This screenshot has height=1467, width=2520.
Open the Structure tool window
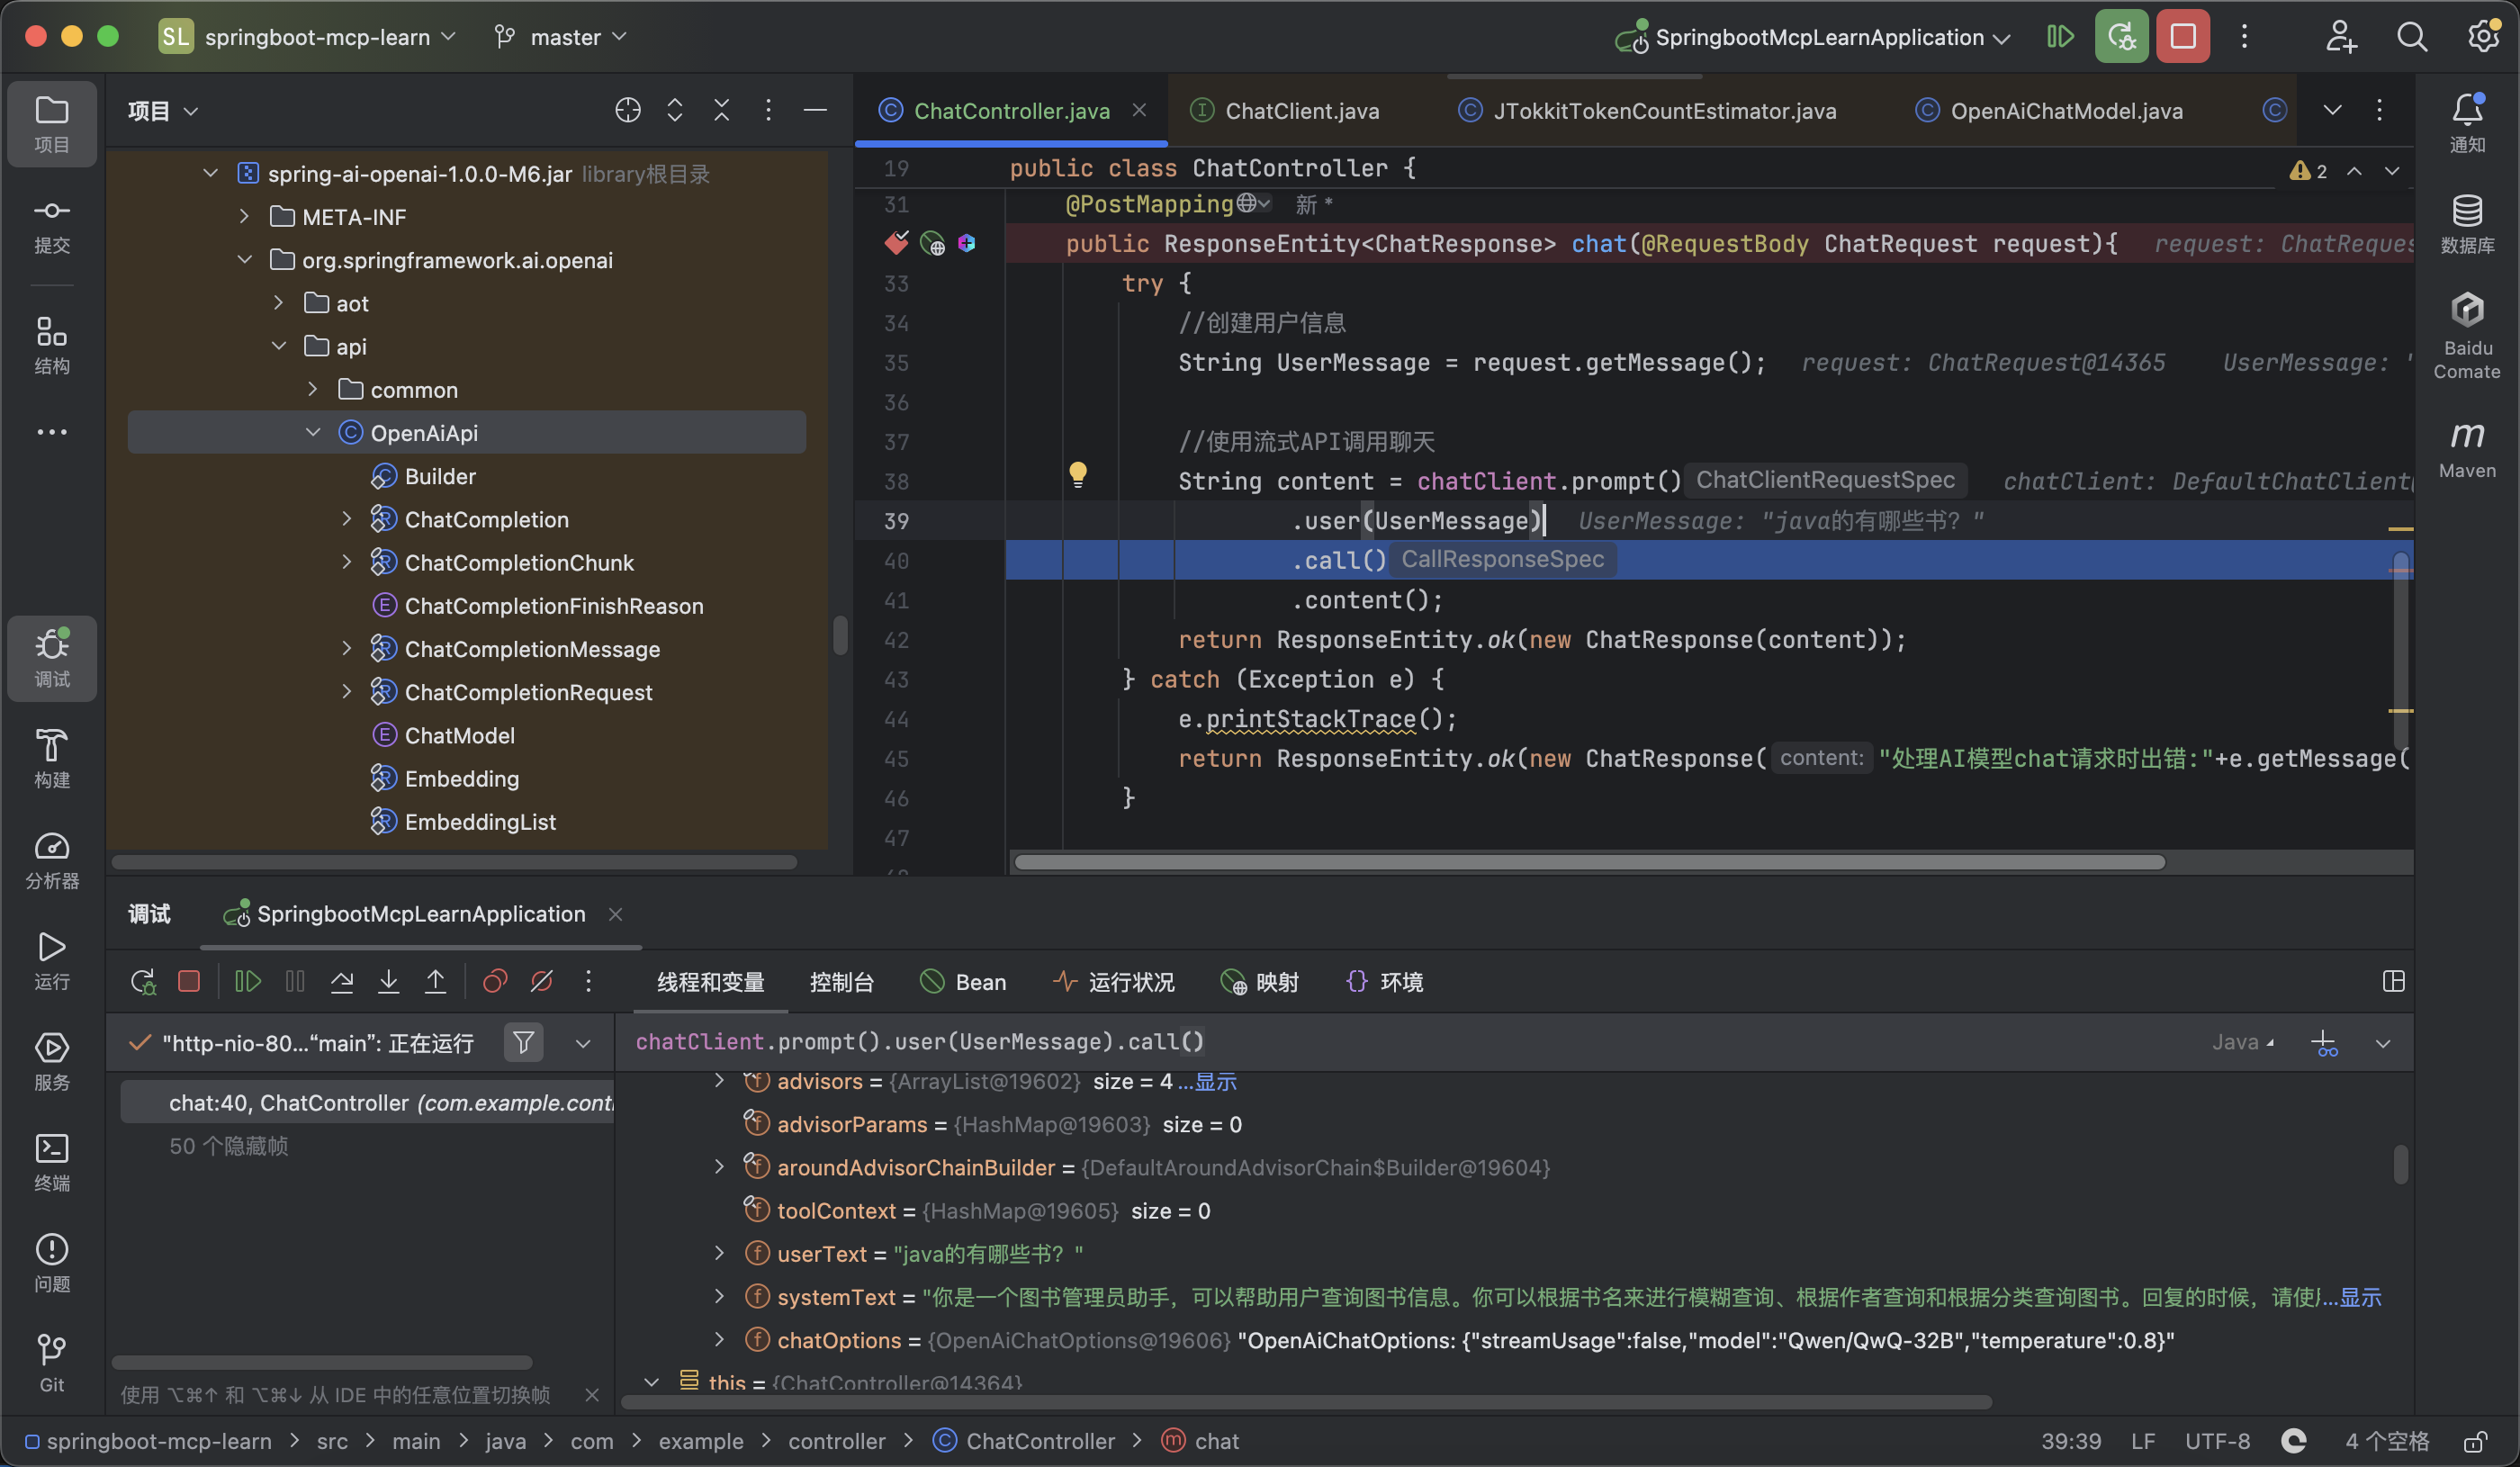pyautogui.click(x=52, y=345)
